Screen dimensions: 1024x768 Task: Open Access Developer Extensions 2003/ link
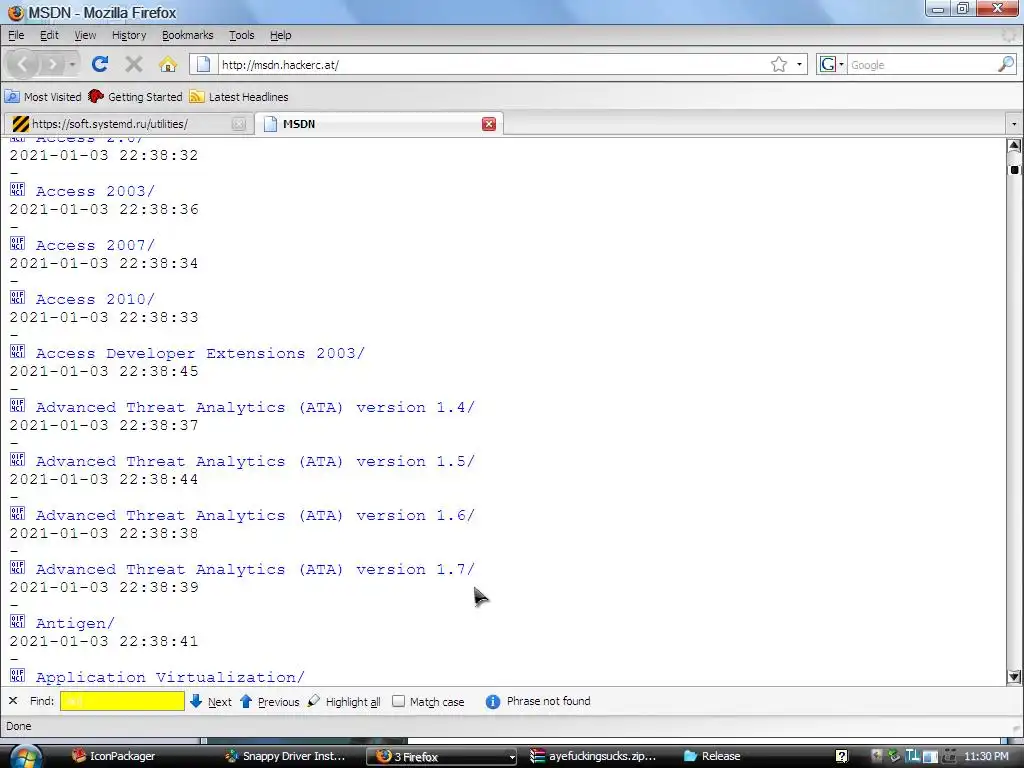[x=200, y=353]
